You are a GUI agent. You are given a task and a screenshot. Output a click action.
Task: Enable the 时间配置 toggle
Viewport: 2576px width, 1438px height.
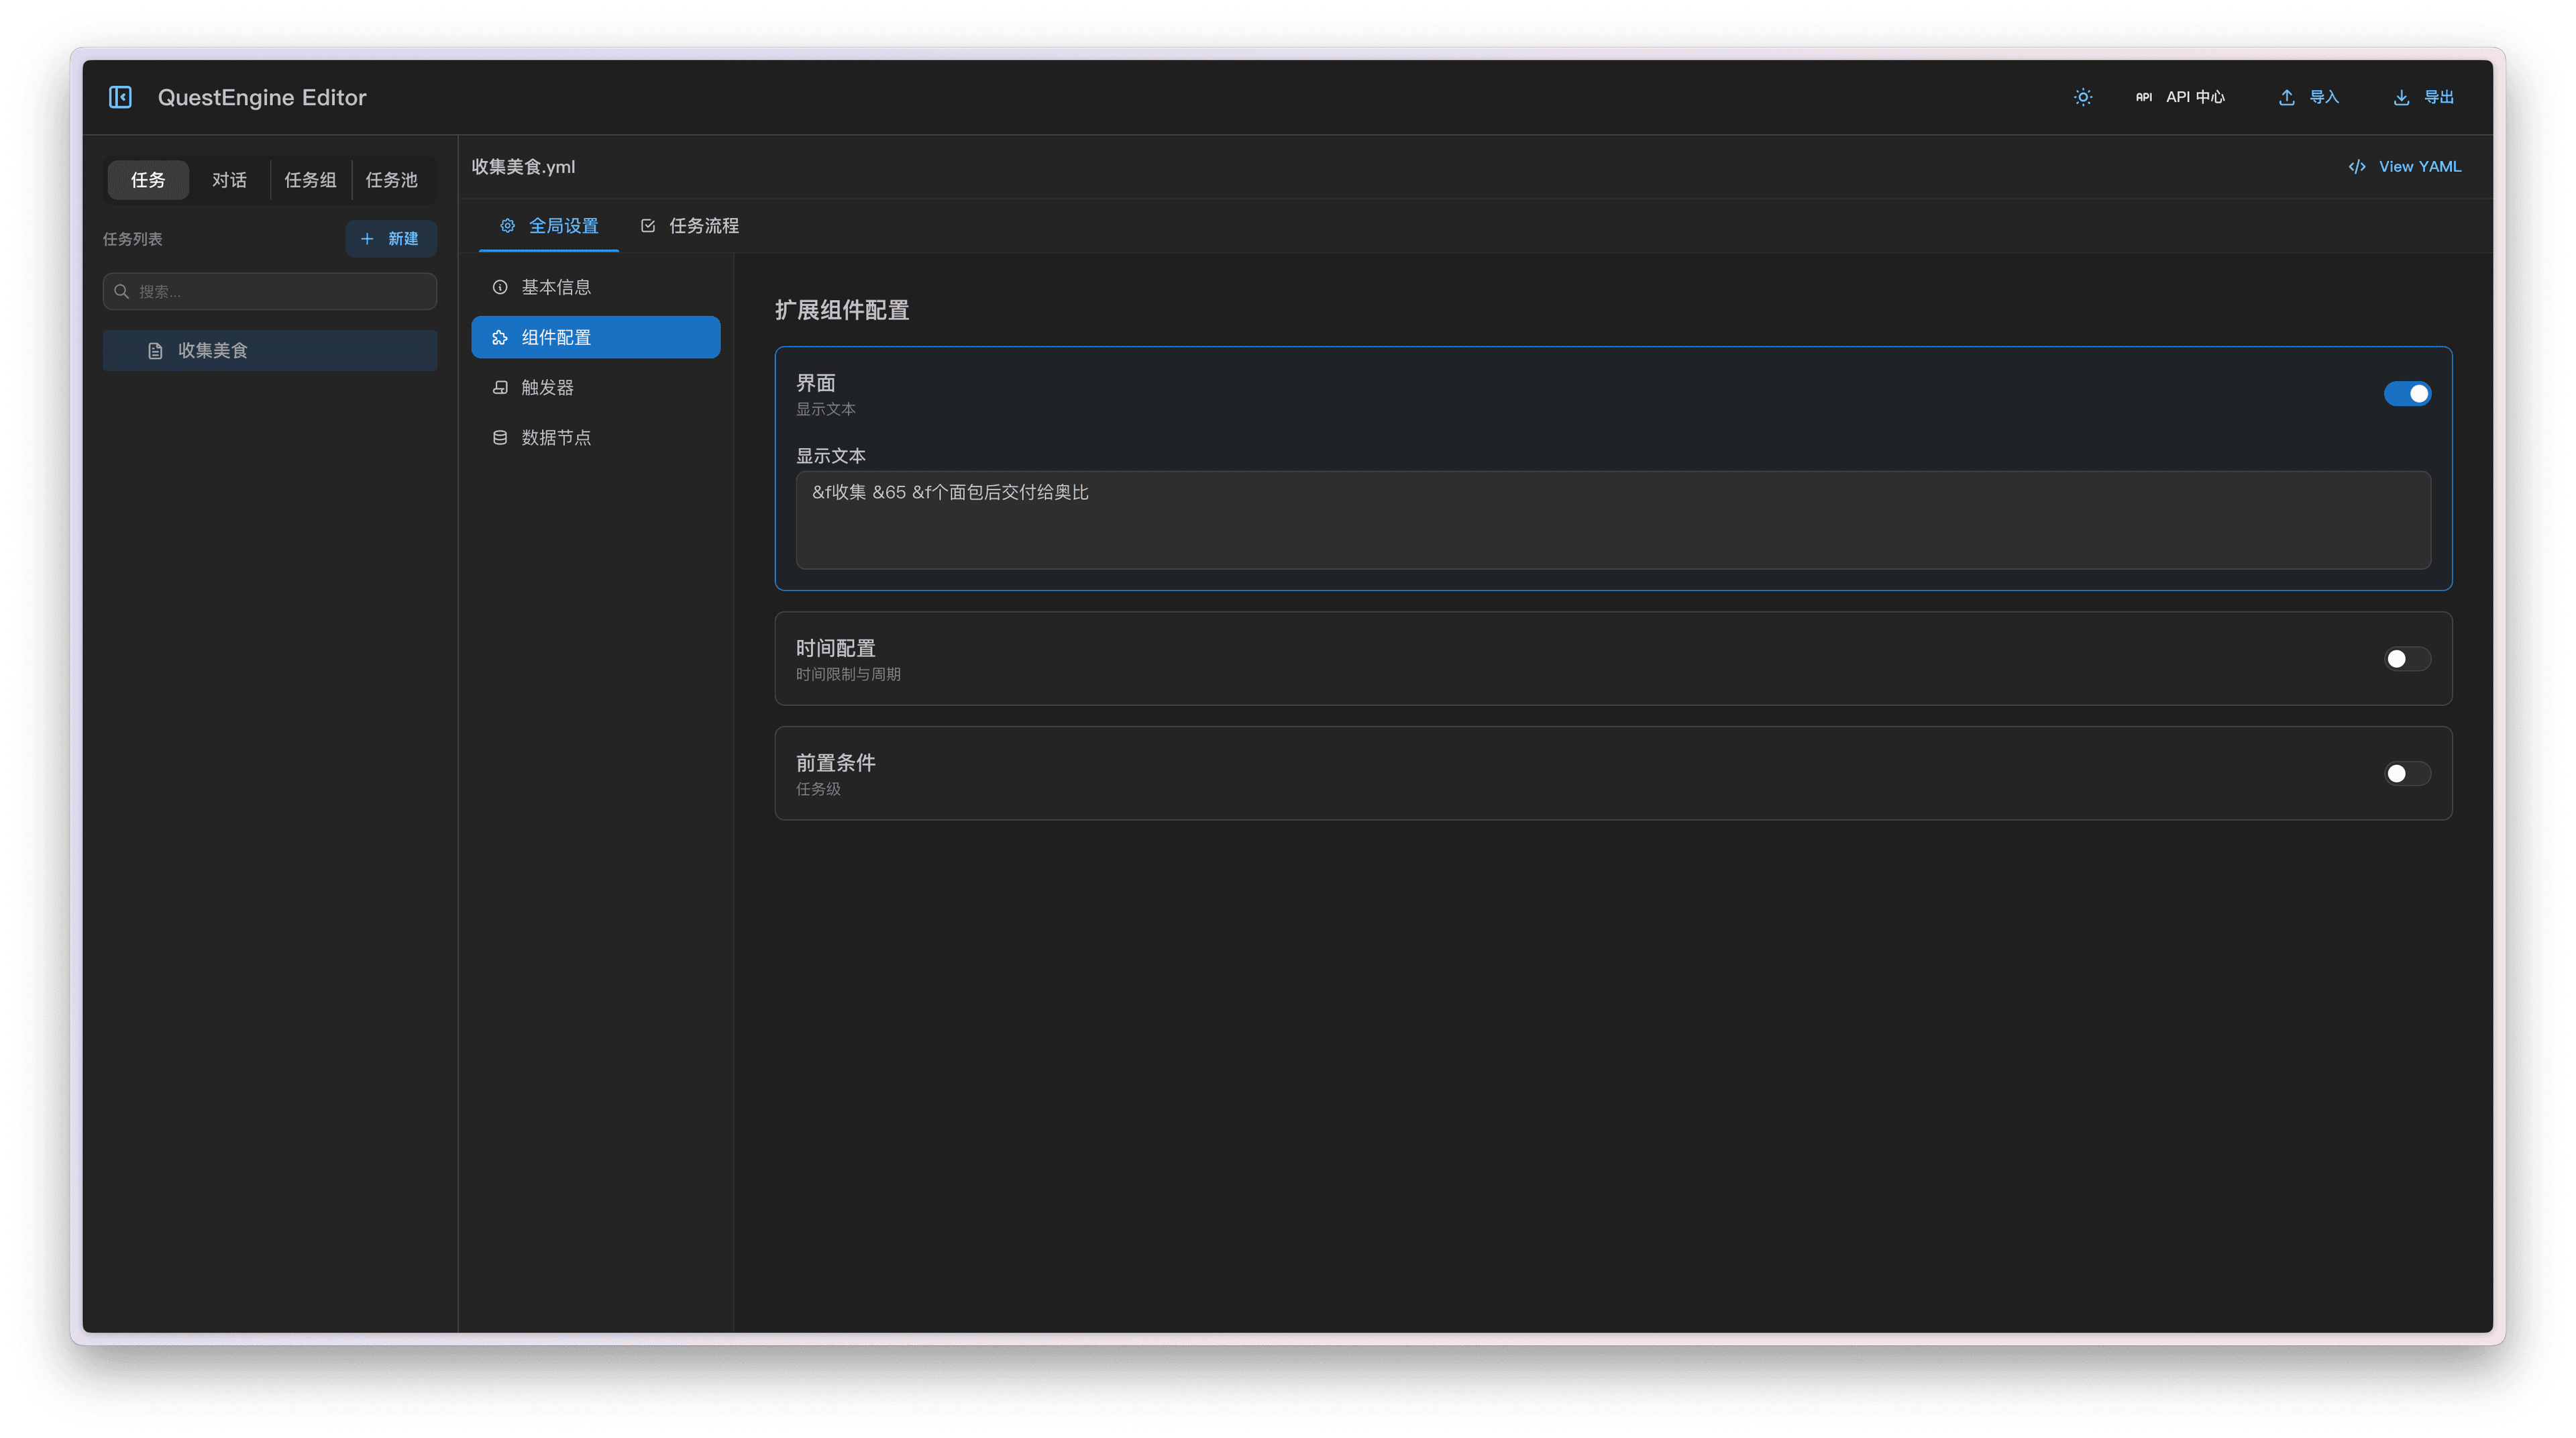pos(2407,659)
